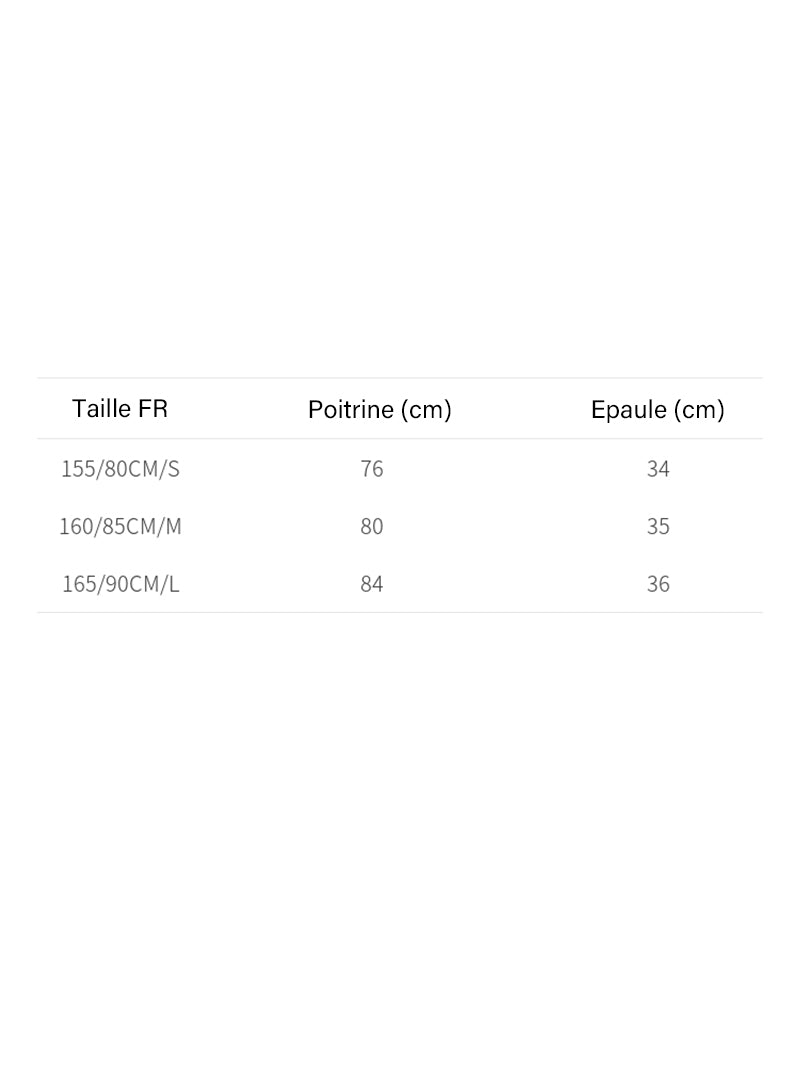Click the Poitrine (cm) column header
The image size is (800, 1065).
point(380,410)
